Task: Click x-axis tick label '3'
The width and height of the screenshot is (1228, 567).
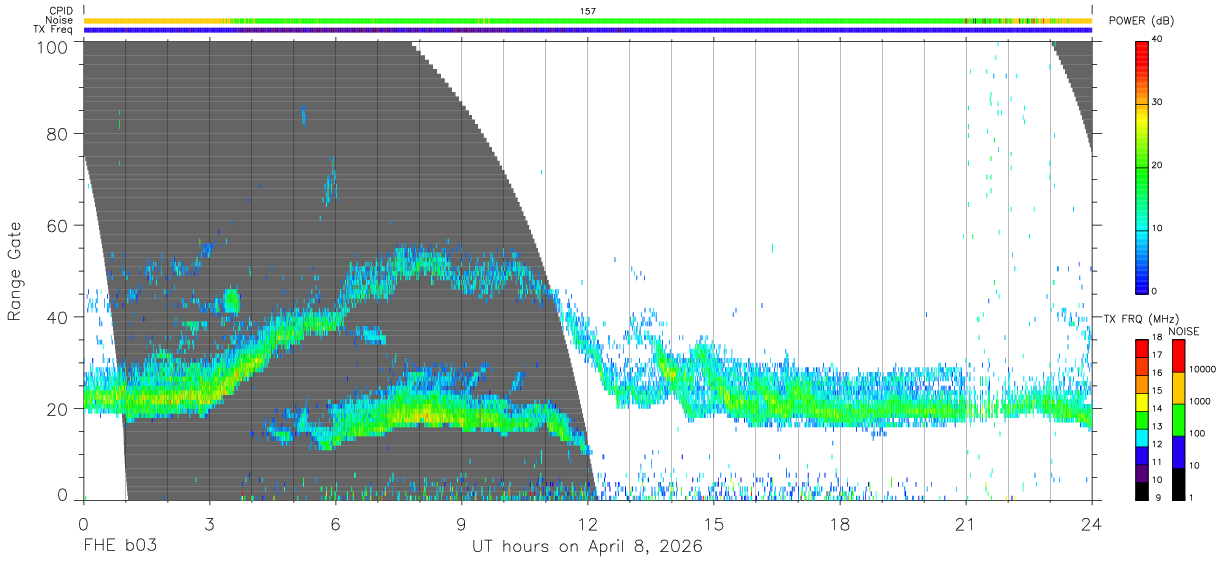Action: click(x=209, y=524)
